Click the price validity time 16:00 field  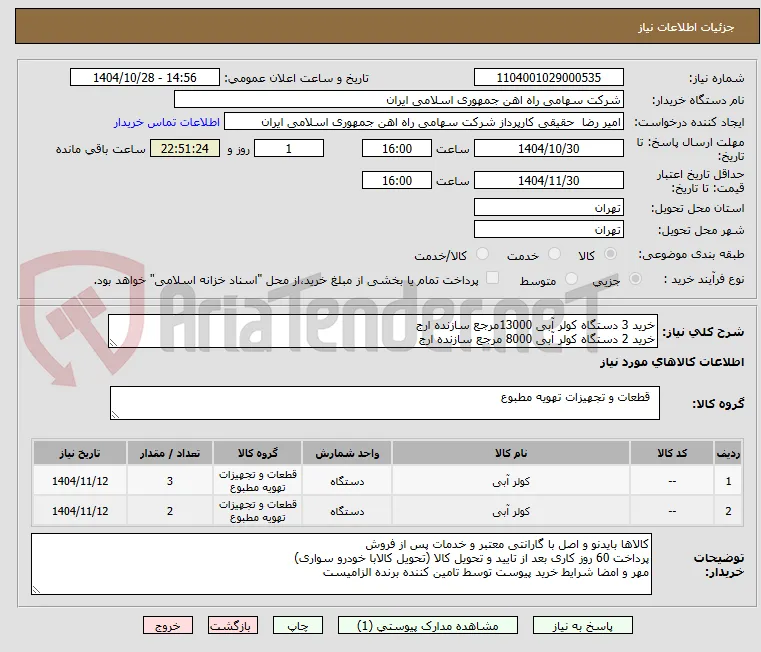pyautogui.click(x=397, y=181)
